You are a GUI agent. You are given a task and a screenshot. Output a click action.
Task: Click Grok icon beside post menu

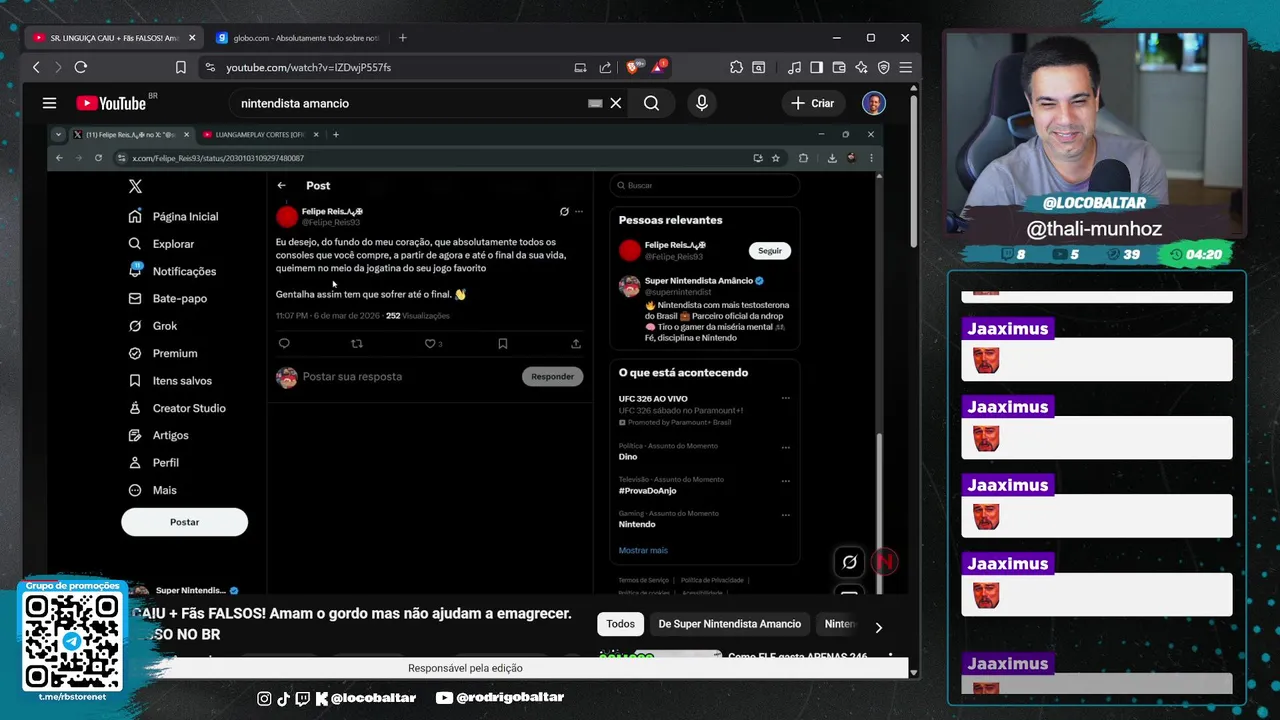click(564, 212)
